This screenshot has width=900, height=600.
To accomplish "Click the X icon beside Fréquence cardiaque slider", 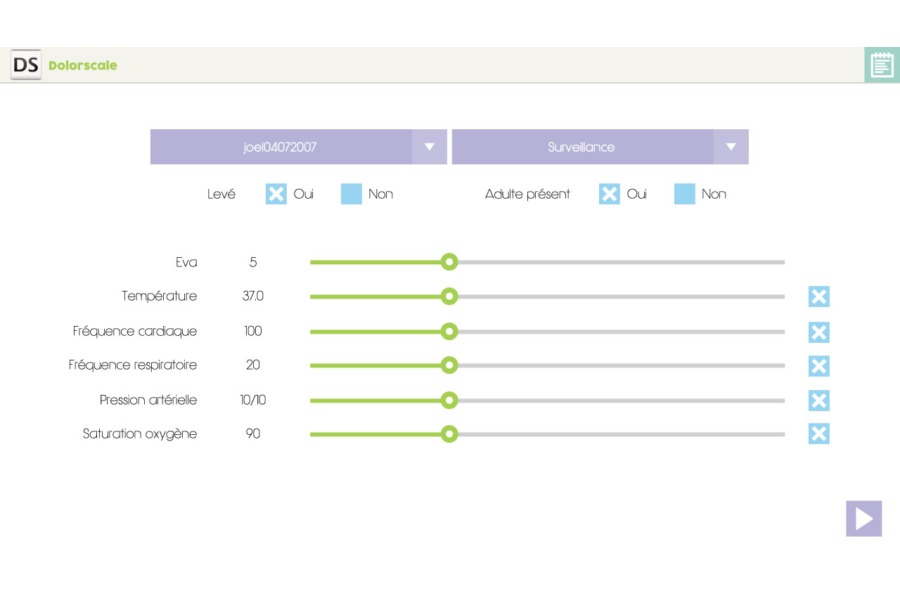I will 819,332.
